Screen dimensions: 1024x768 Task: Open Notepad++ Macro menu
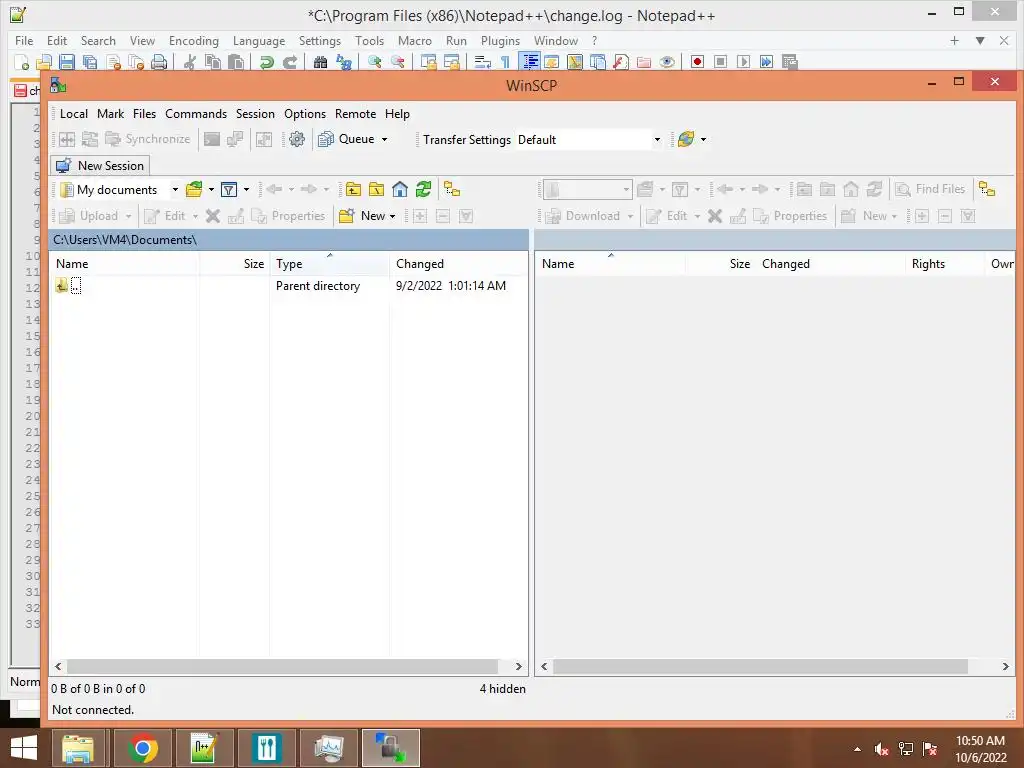click(x=415, y=40)
